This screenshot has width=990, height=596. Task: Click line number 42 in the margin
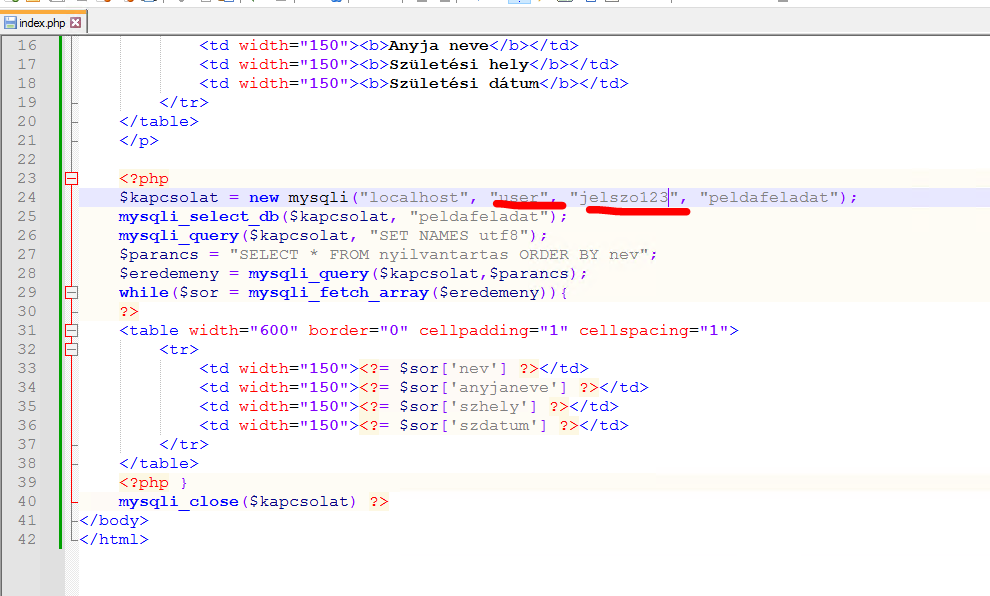pyautogui.click(x=27, y=540)
